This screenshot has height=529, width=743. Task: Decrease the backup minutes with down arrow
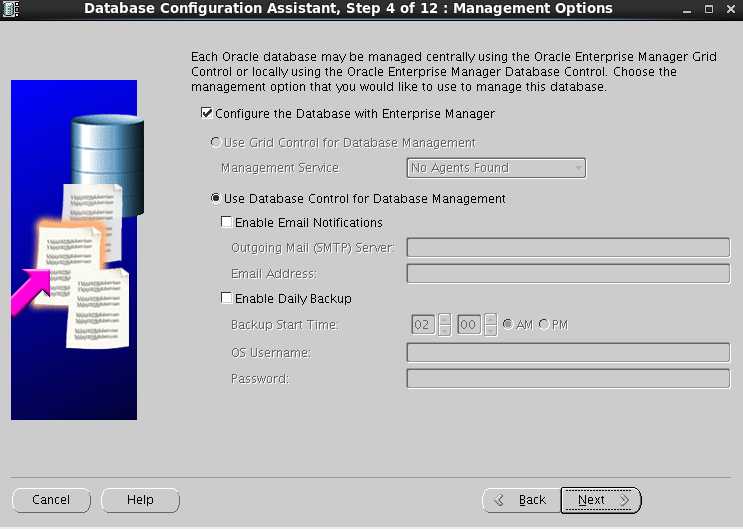[491, 330]
